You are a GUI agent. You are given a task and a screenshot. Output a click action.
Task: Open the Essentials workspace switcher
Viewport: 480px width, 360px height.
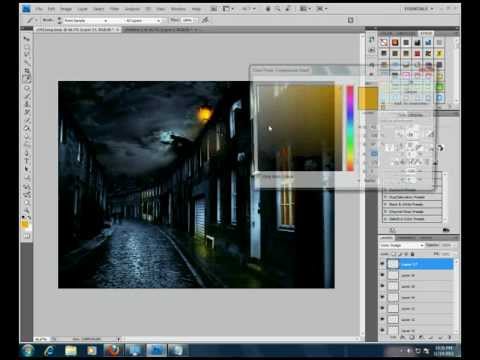[x=419, y=9]
